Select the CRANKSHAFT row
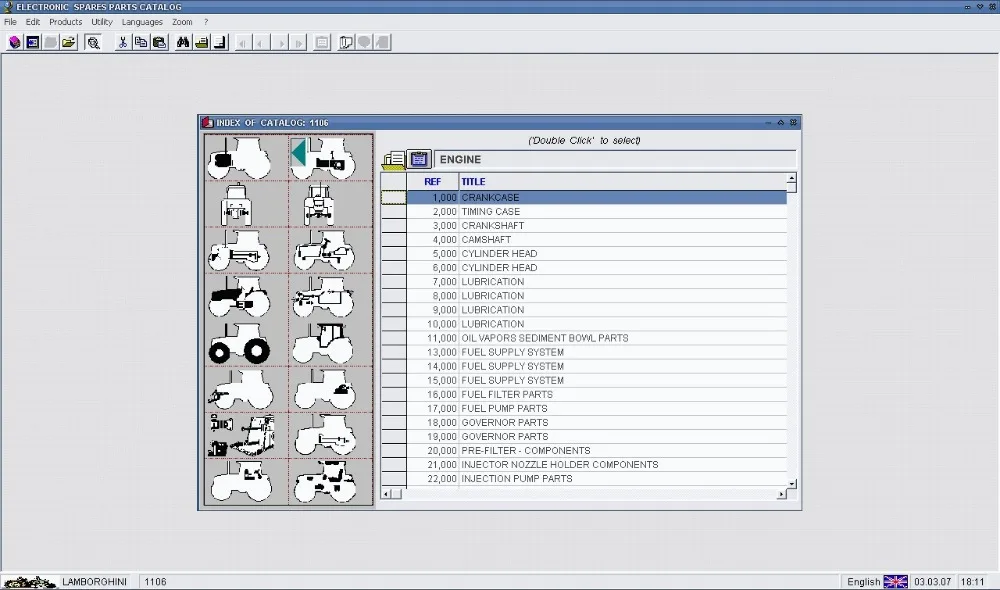The image size is (1000, 590). click(x=596, y=226)
